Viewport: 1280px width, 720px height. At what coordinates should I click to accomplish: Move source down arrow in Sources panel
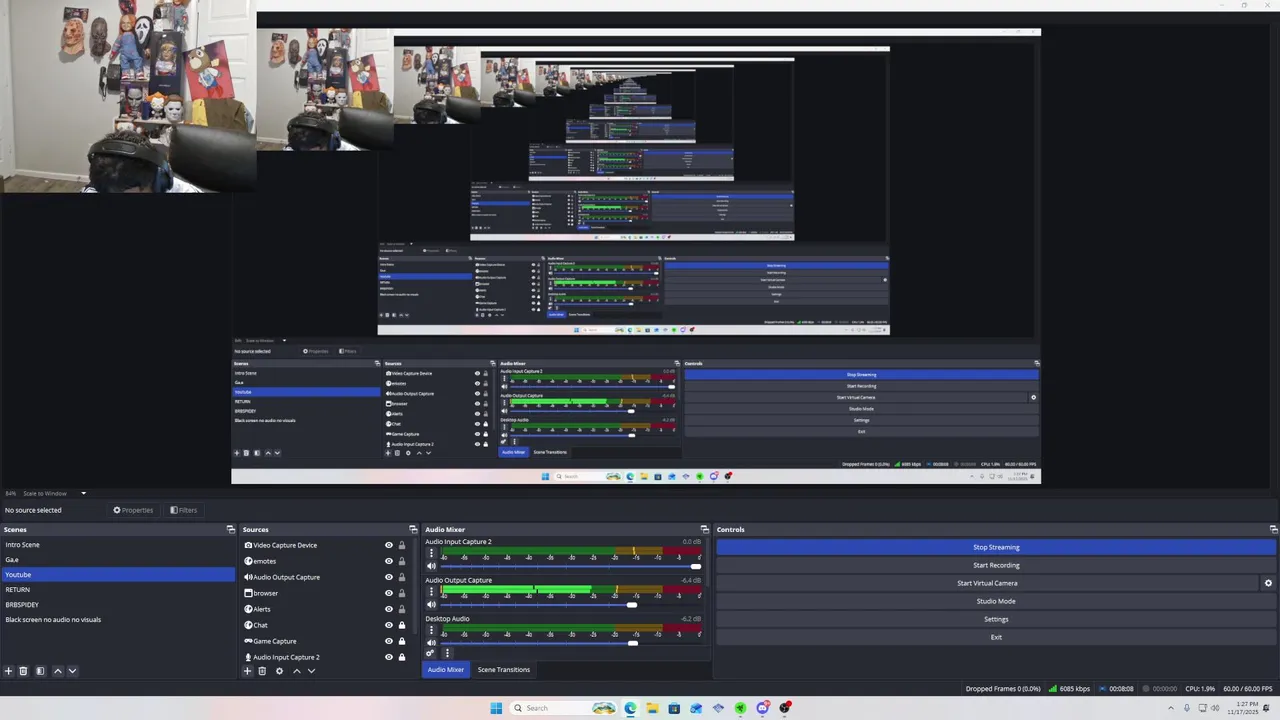tap(311, 671)
